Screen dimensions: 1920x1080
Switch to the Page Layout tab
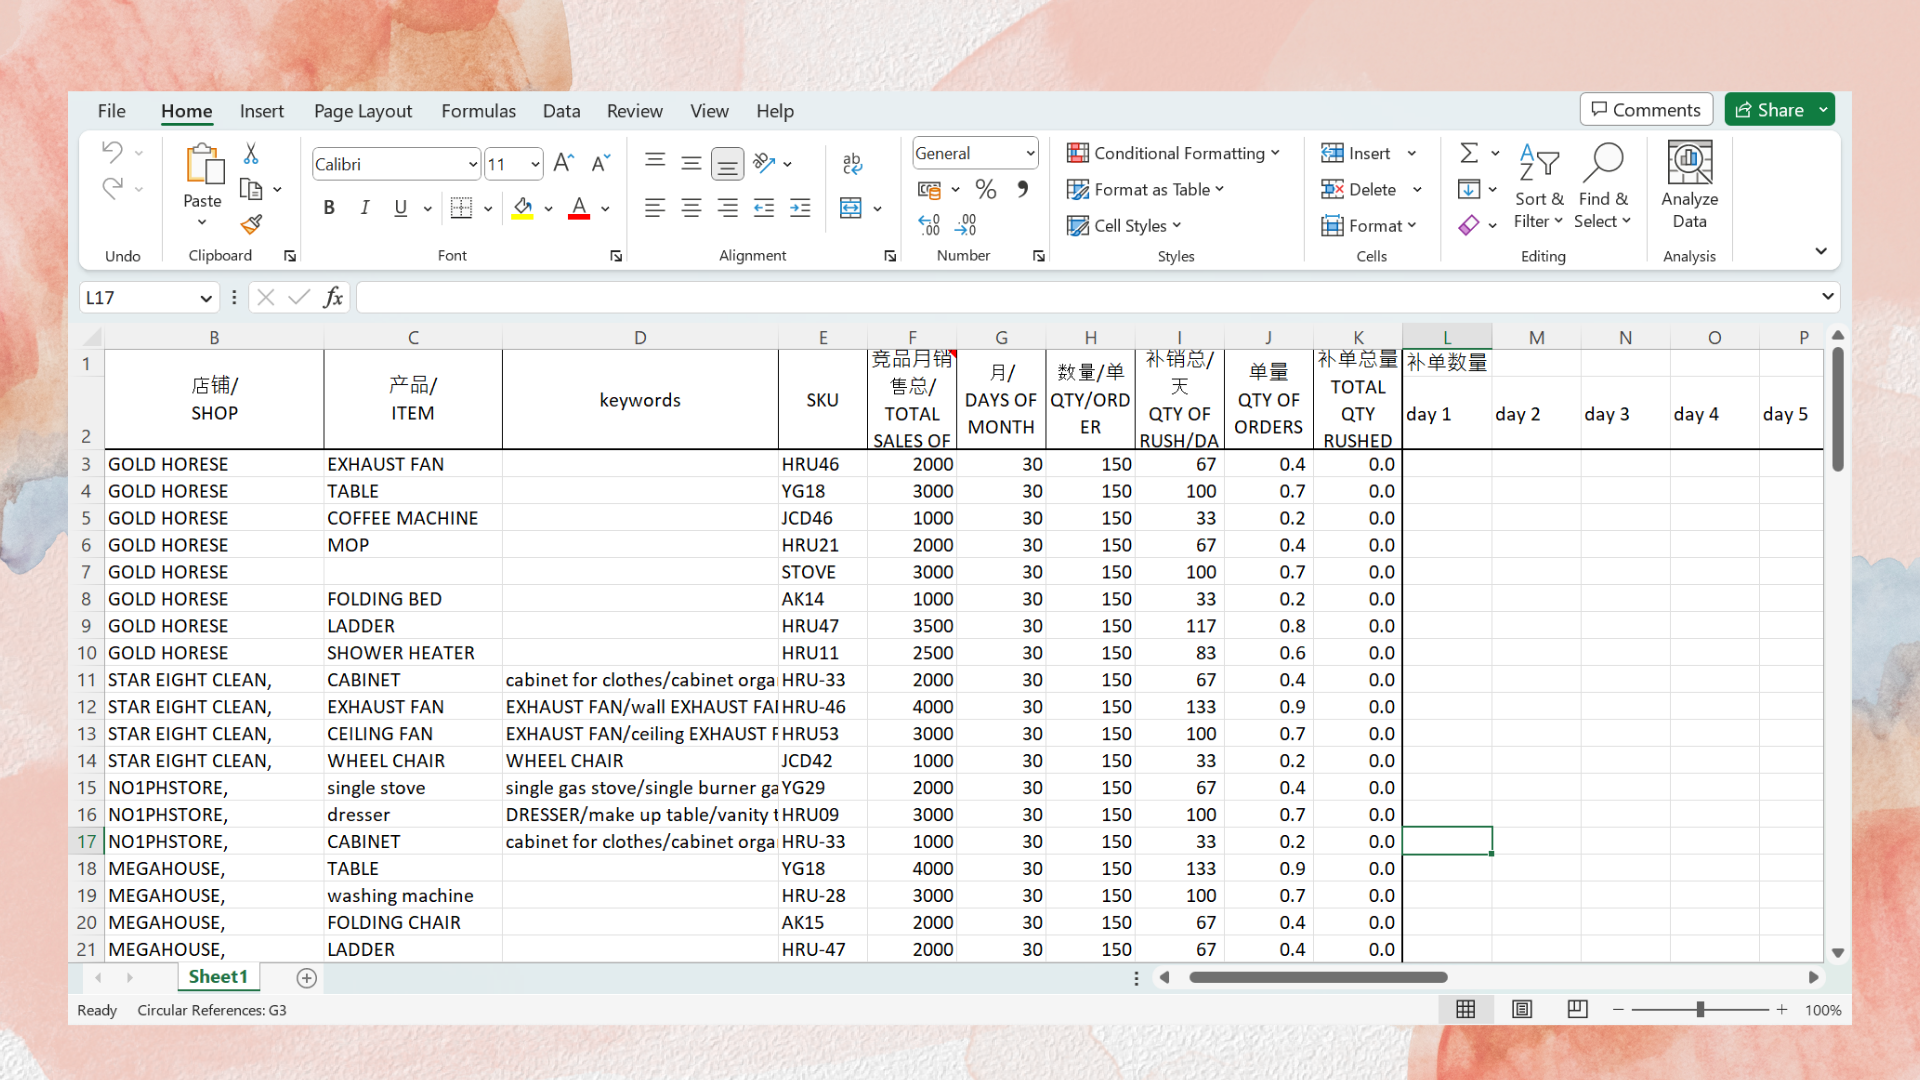[362, 111]
